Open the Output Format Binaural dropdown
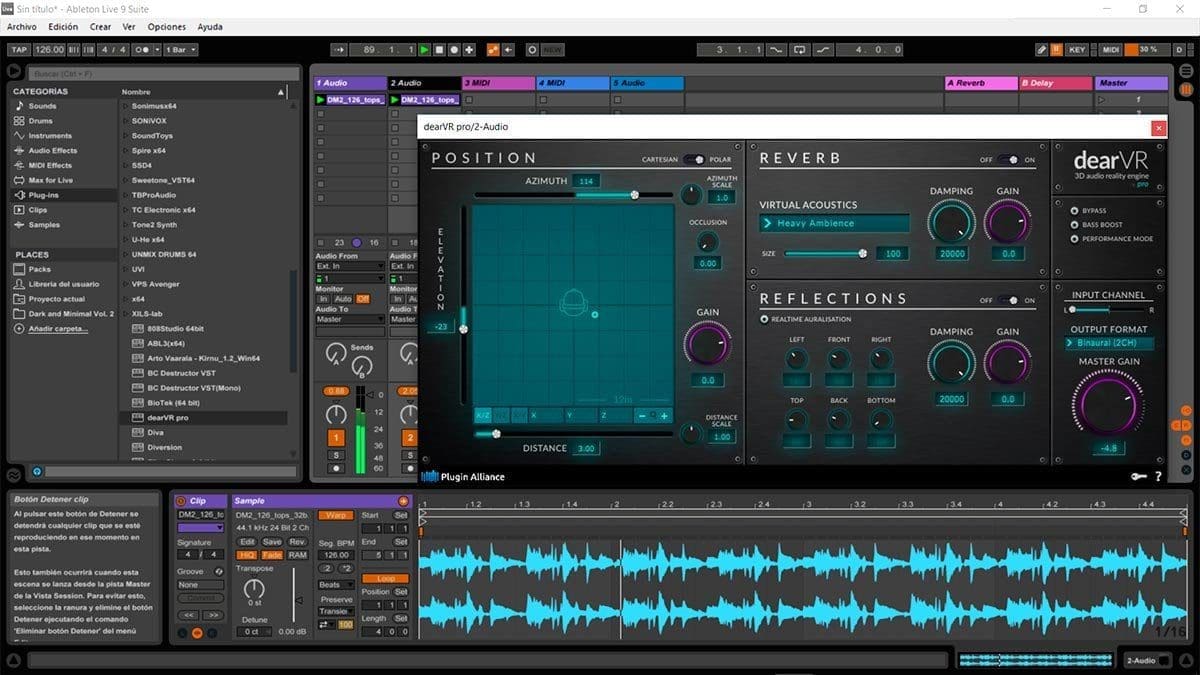 tap(1108, 343)
